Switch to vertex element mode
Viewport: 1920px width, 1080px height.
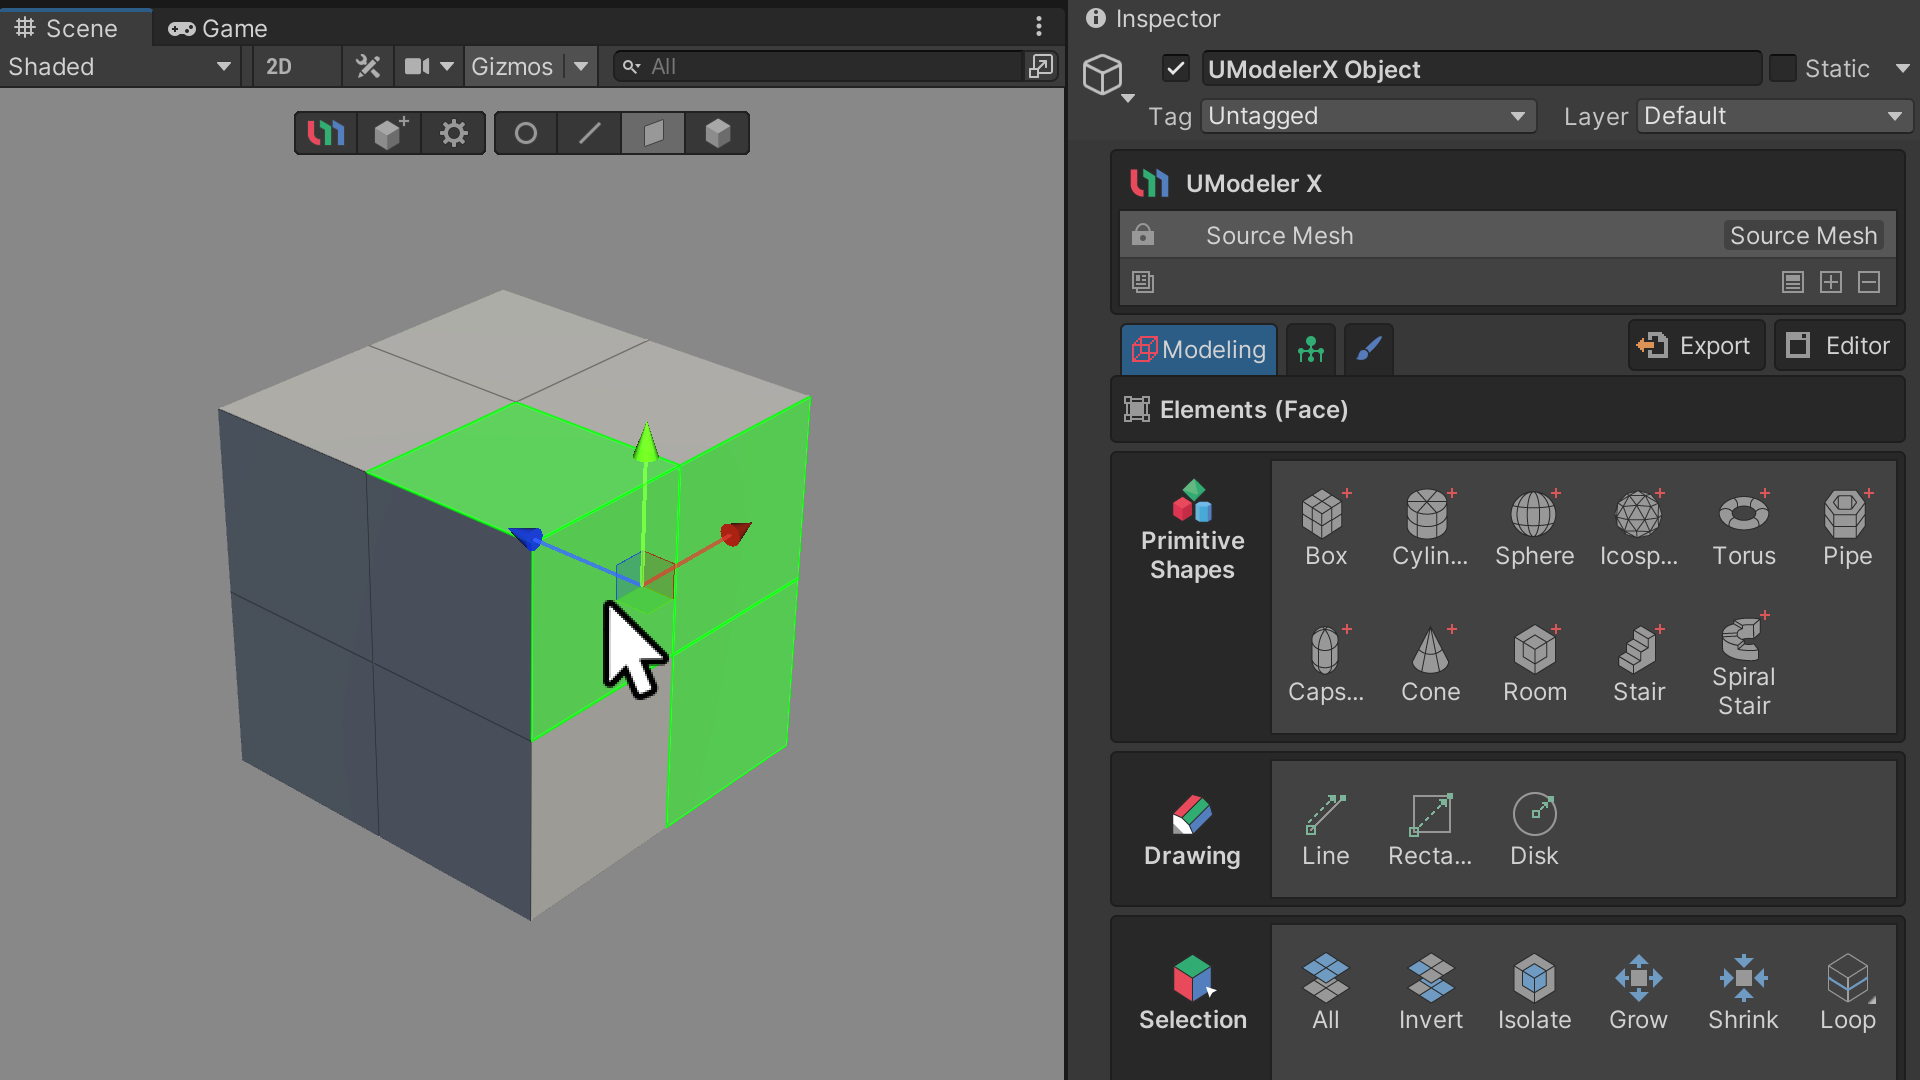[x=525, y=133]
